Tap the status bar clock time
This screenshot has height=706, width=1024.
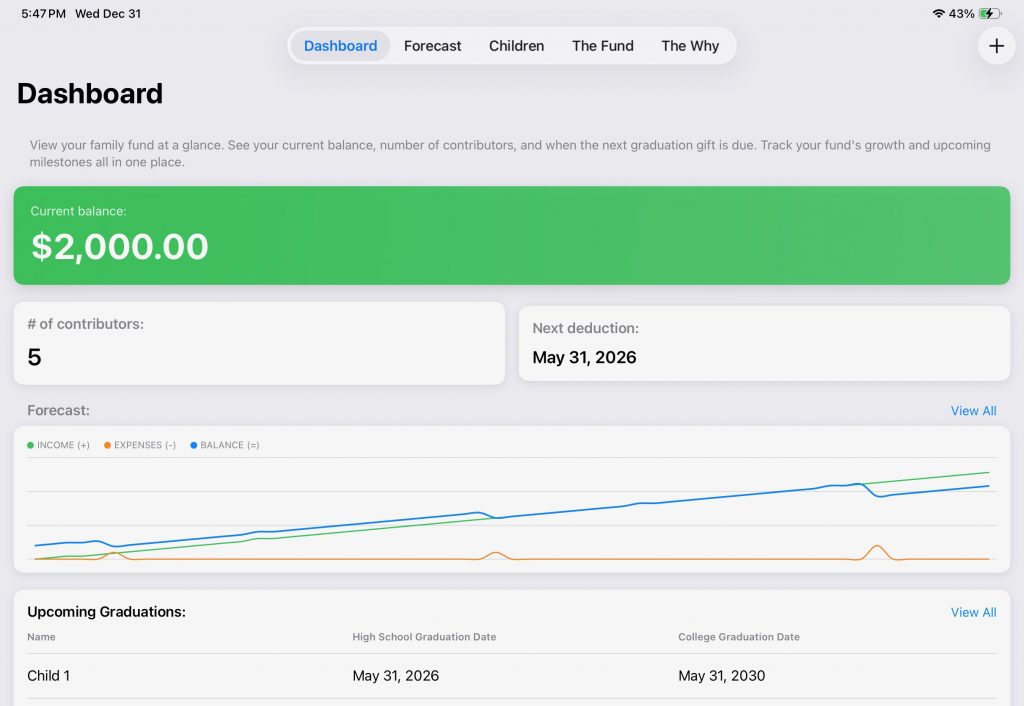click(x=43, y=14)
